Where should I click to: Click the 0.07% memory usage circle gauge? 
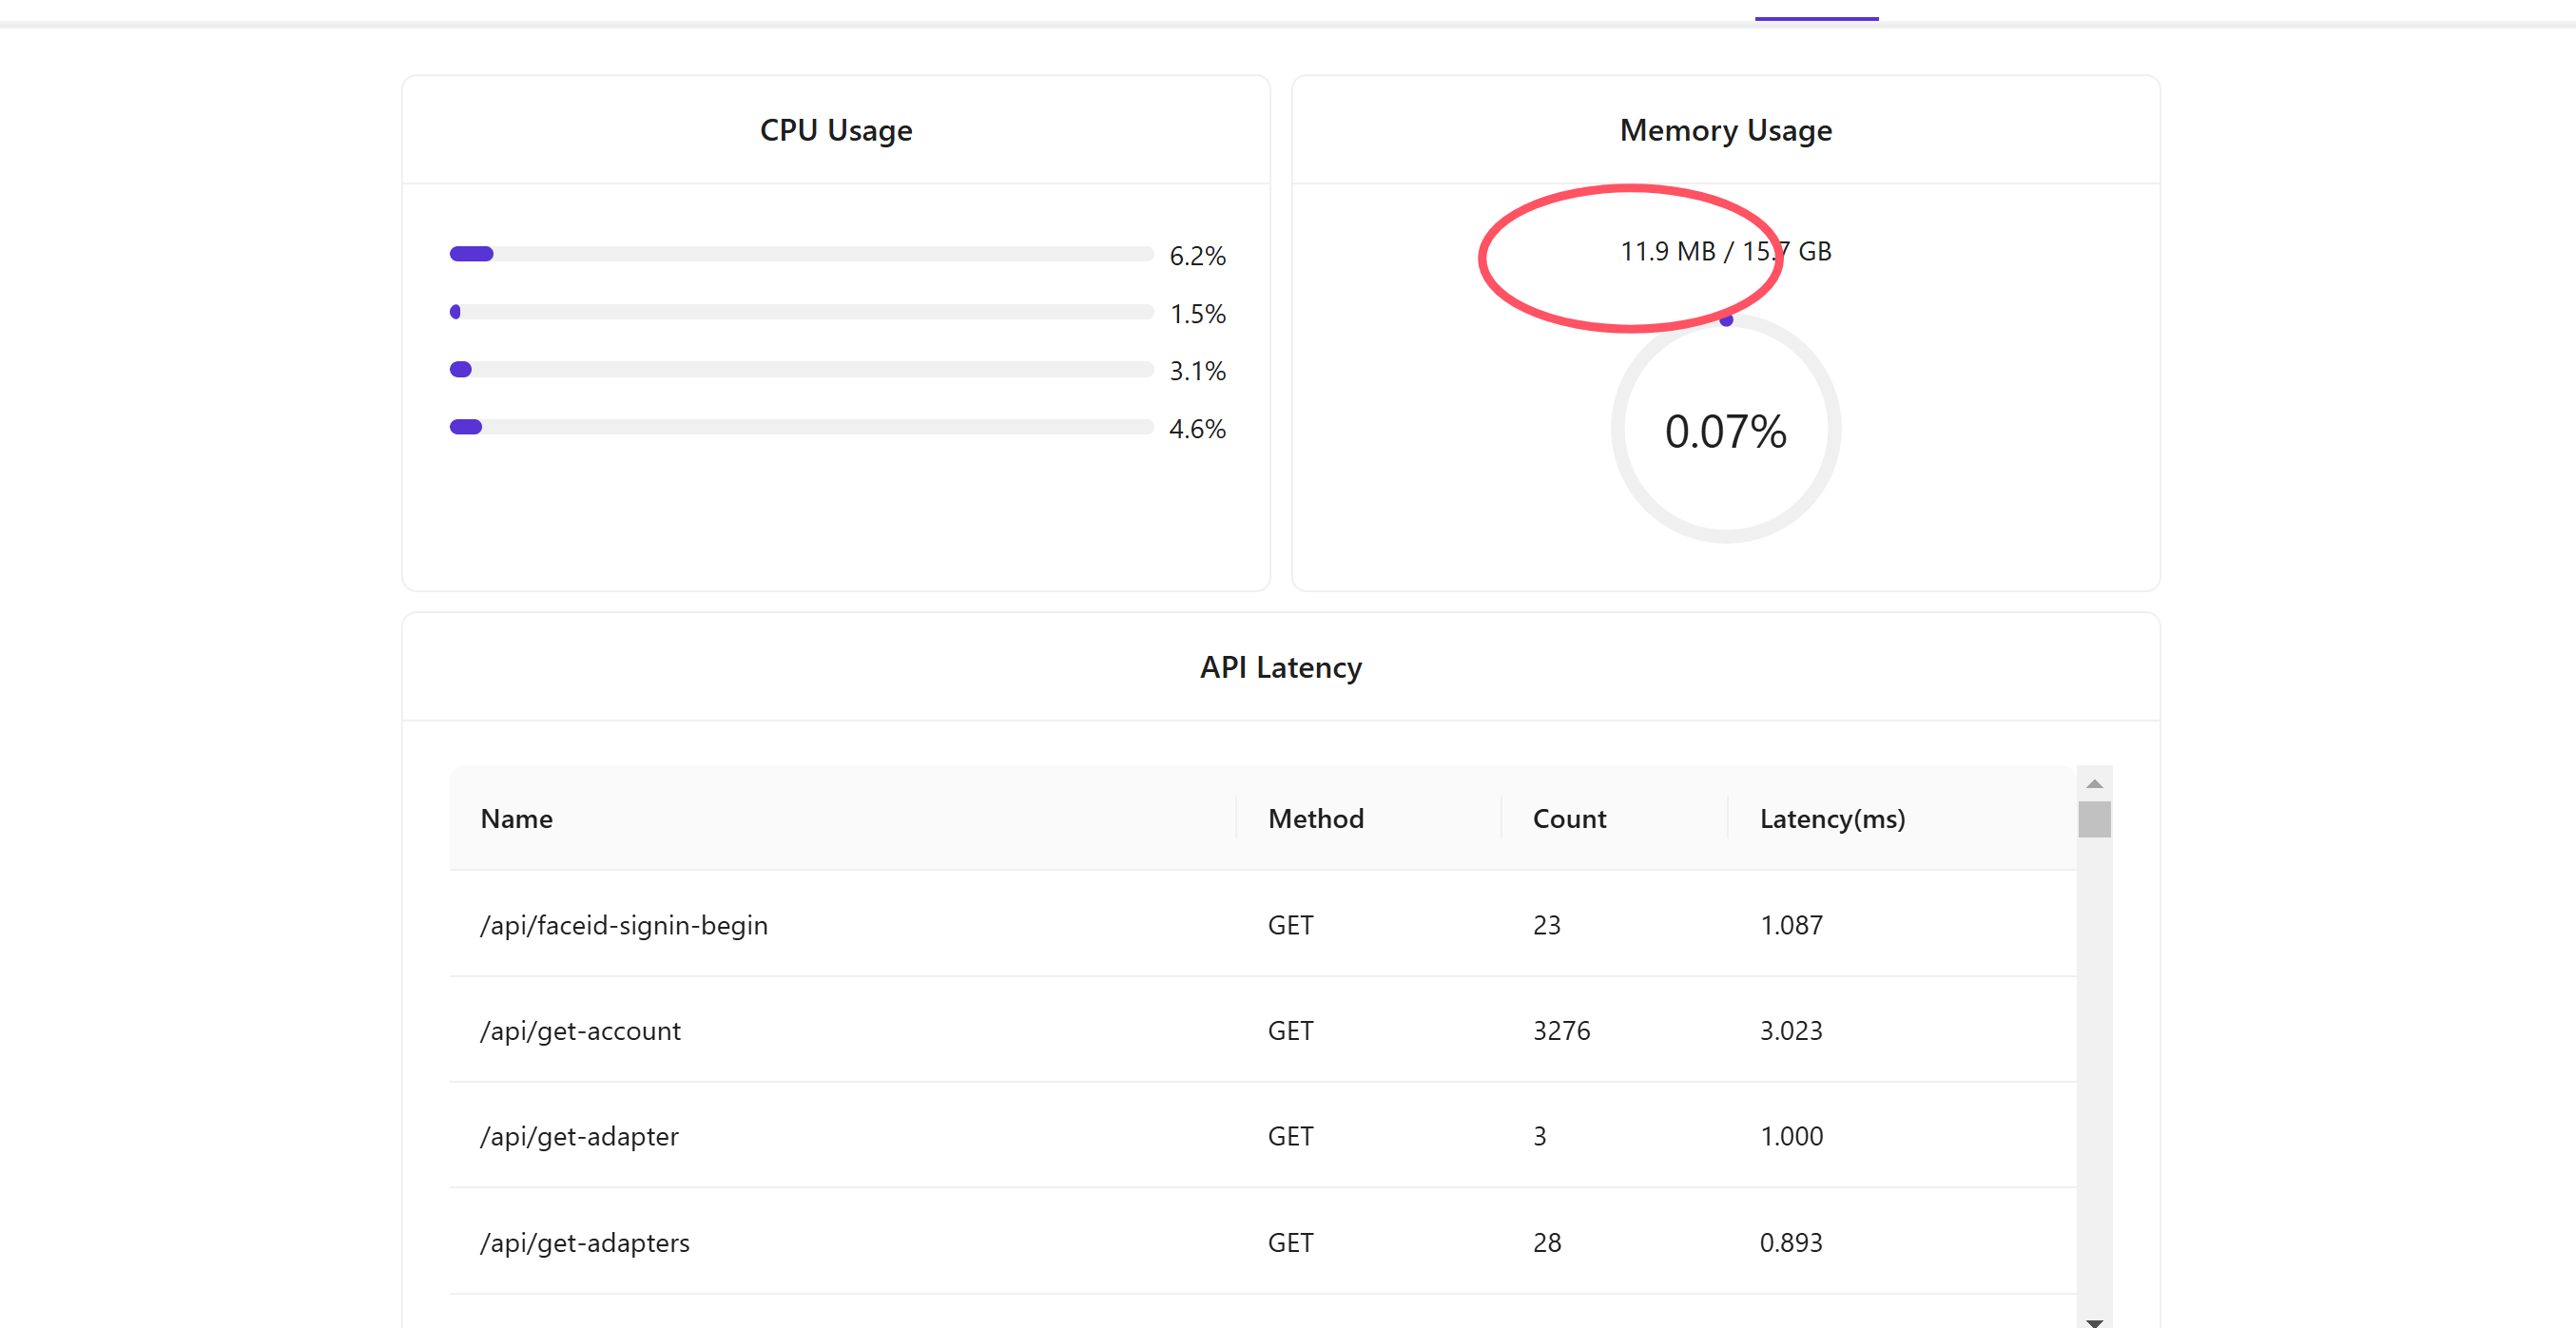pos(1725,429)
